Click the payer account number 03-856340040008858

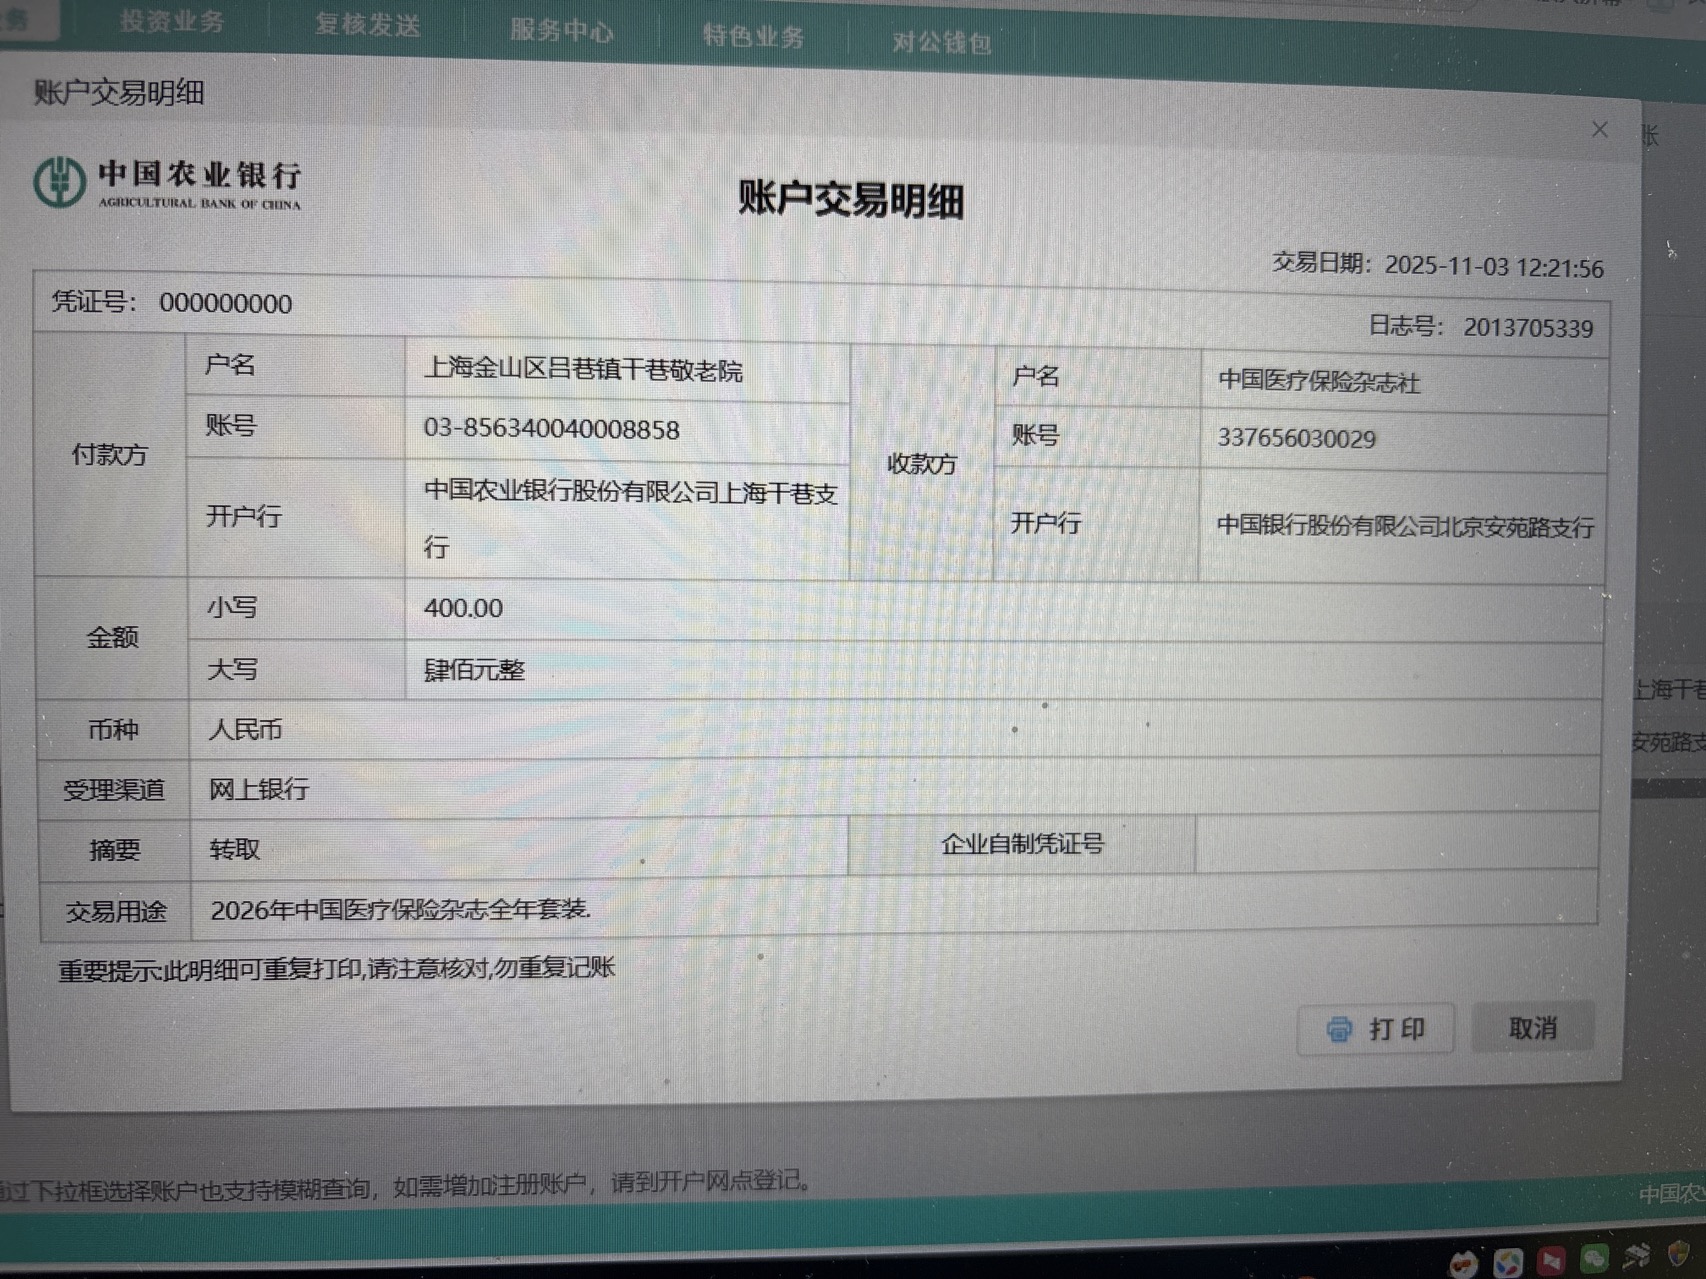551,429
